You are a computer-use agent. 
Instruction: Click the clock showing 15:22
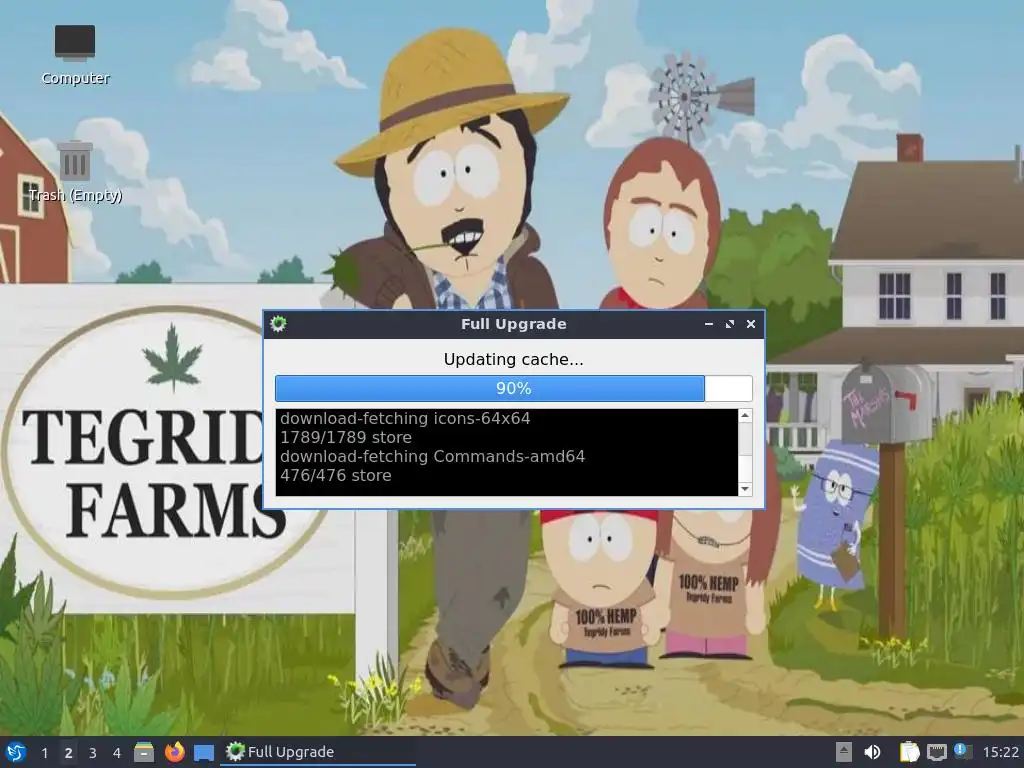(1000, 752)
